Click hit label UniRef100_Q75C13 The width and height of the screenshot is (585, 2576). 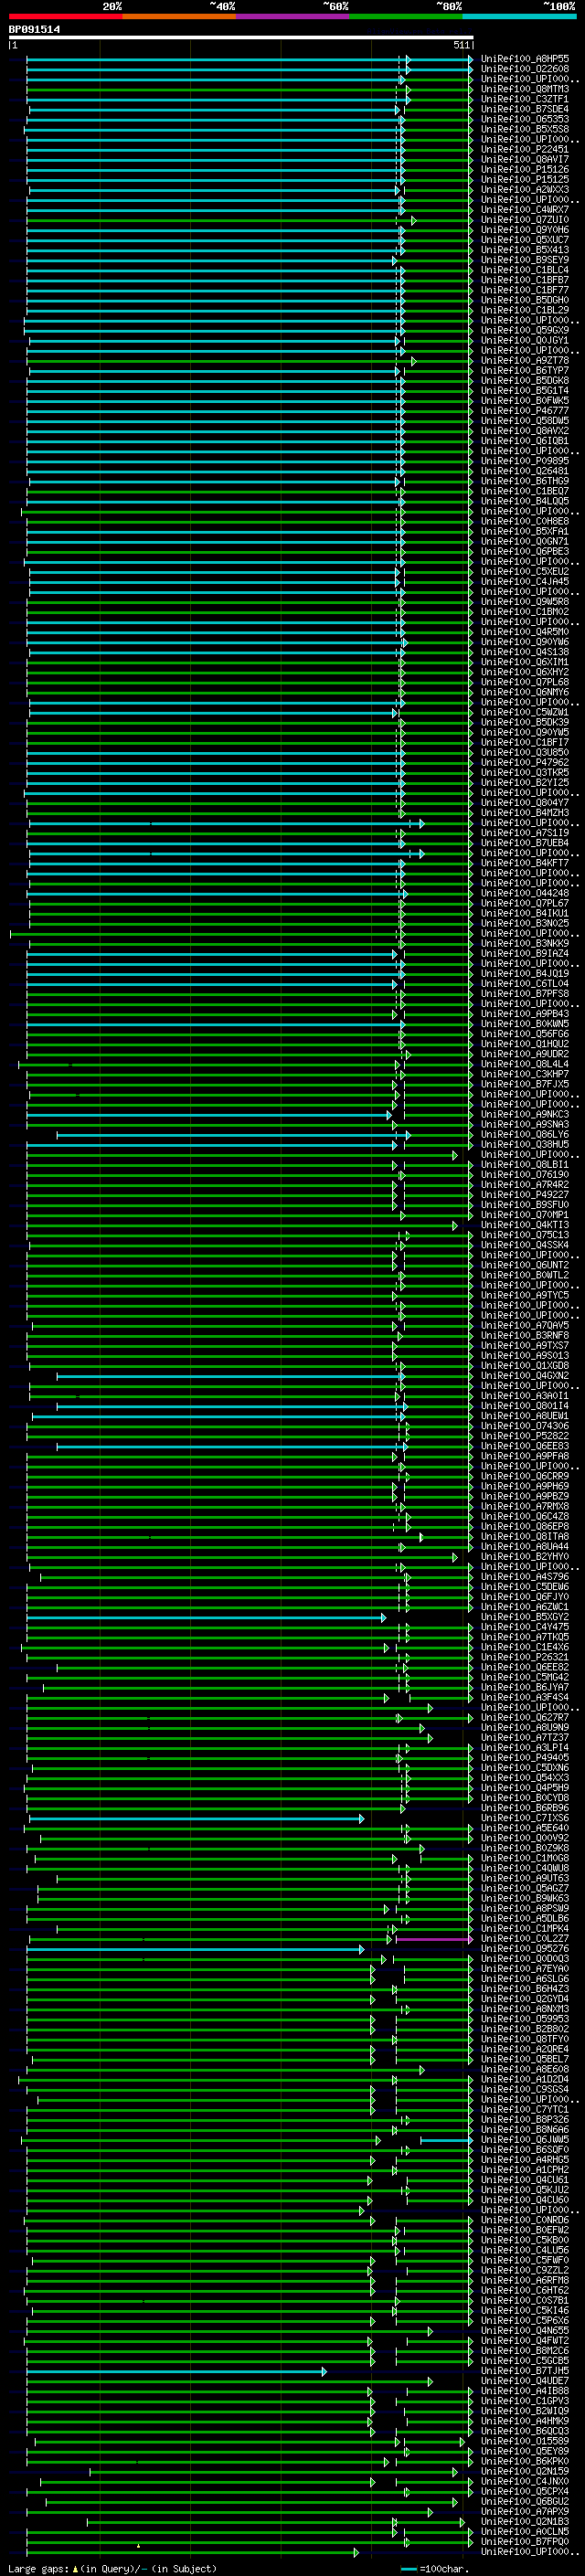525,1235
